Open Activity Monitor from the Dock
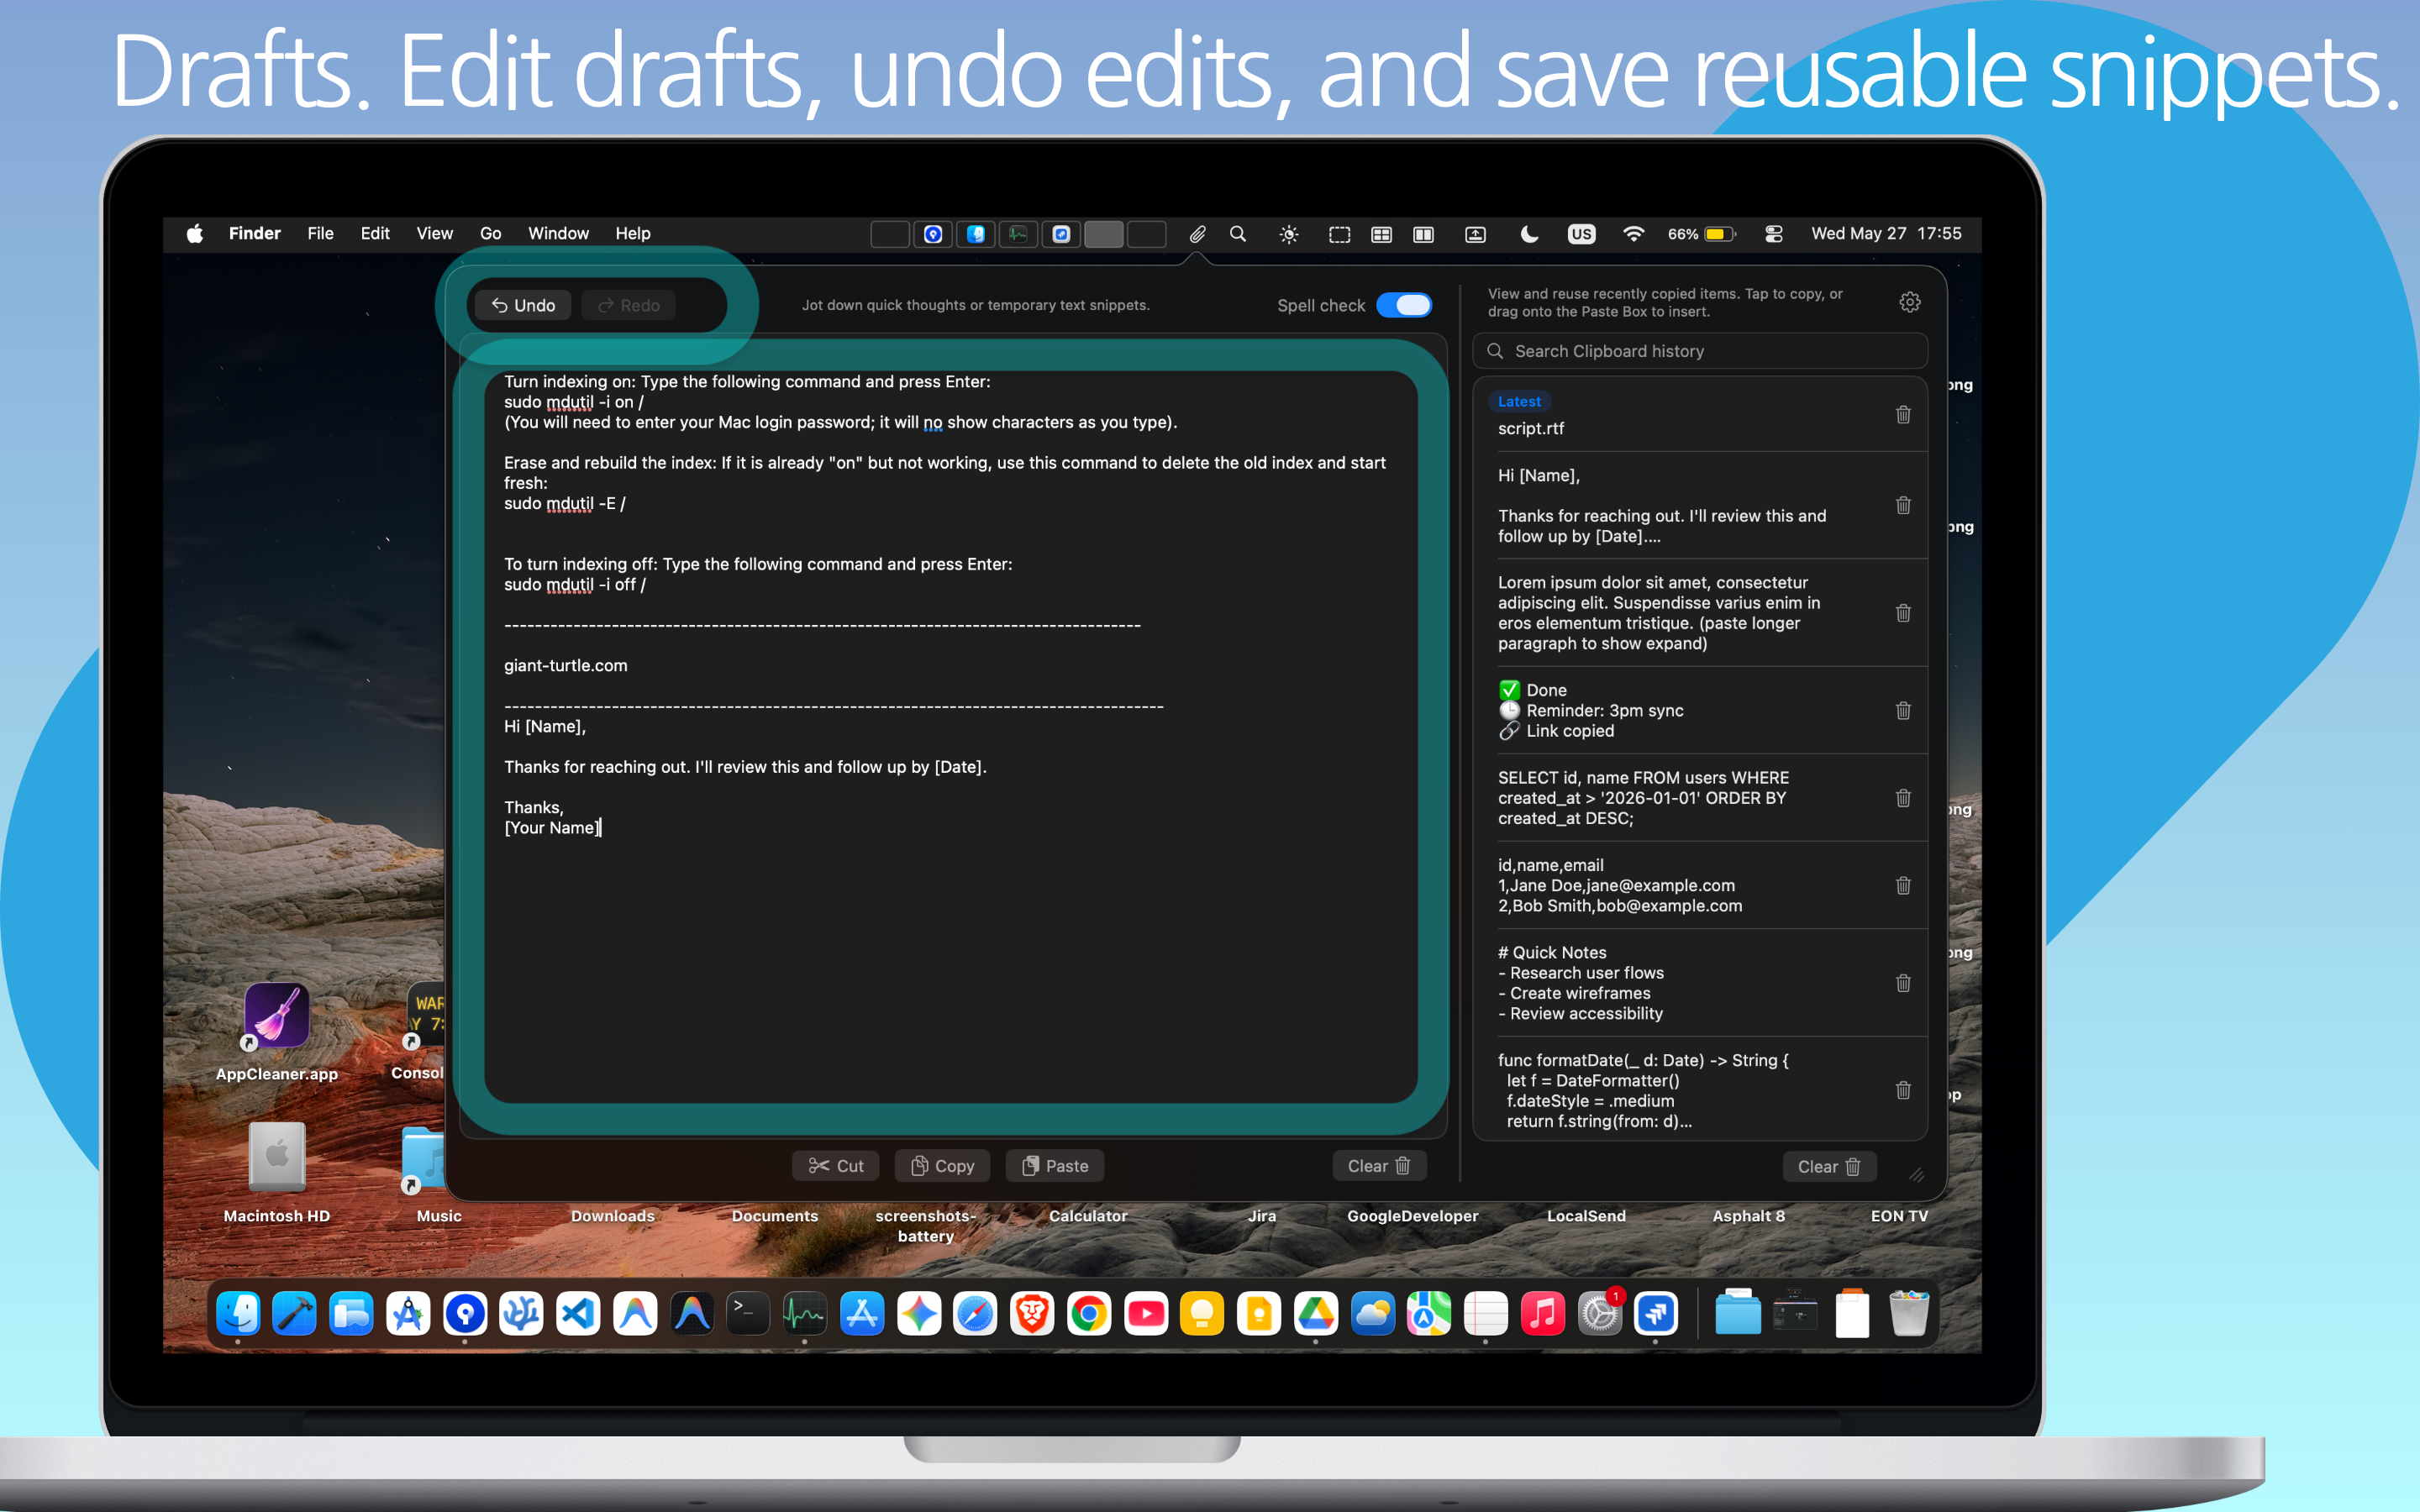The image size is (2420, 1512). (805, 1314)
